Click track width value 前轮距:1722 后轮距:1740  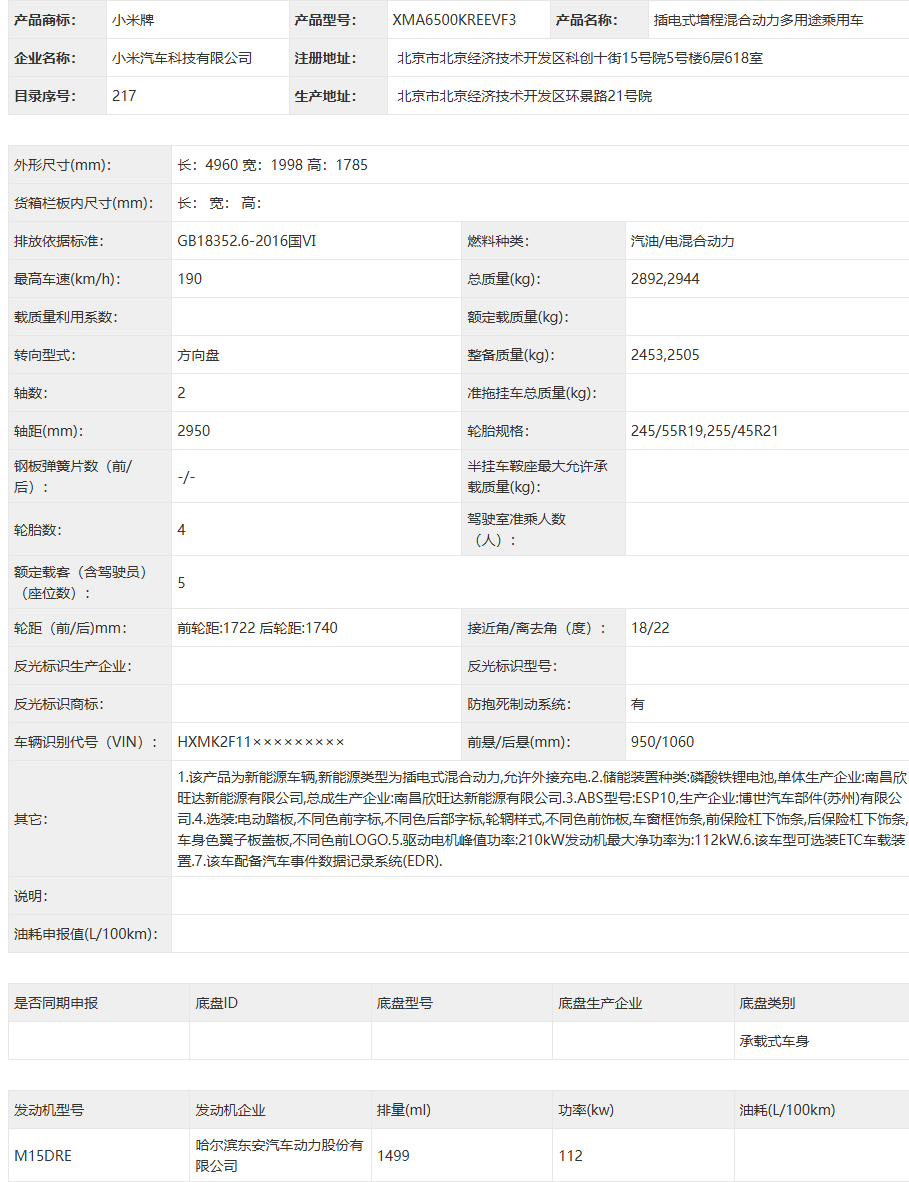pos(257,628)
